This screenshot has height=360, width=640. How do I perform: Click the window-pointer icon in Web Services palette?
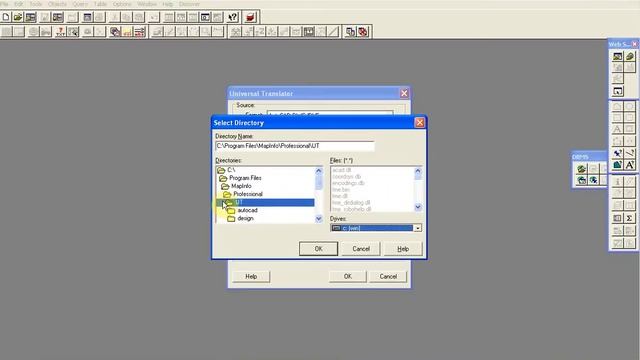point(617,91)
